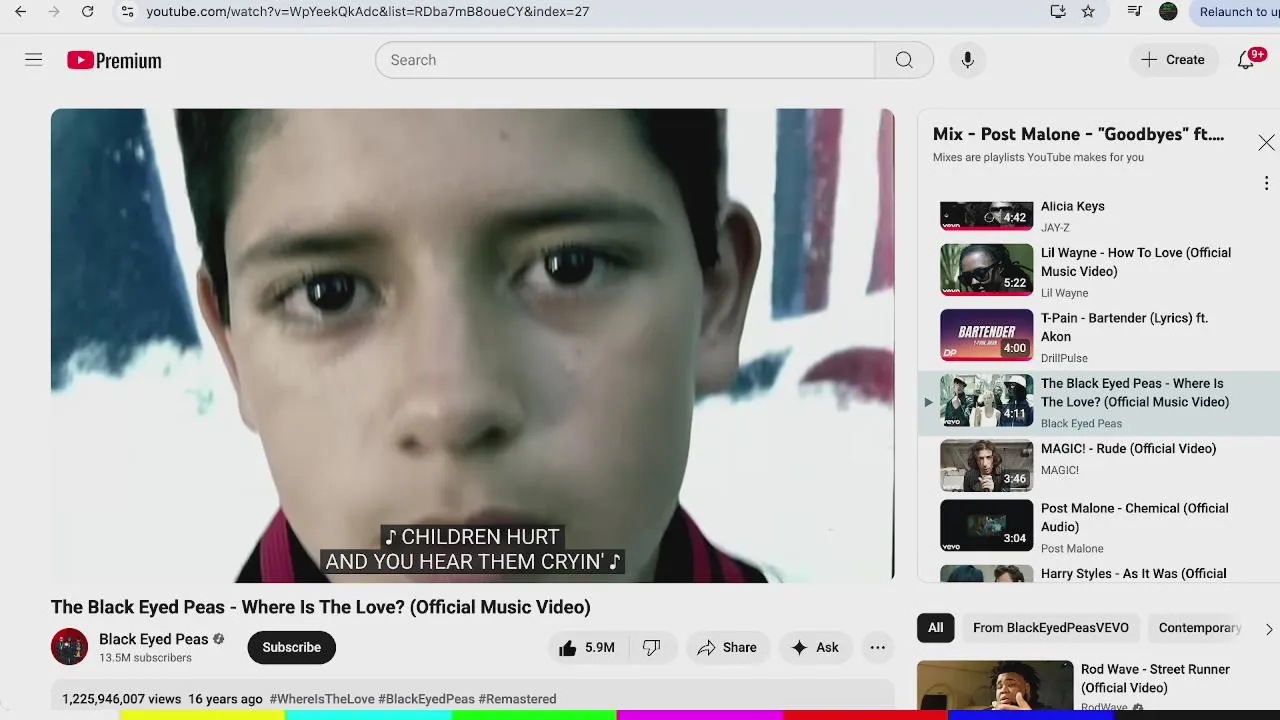Open the media control icon in browser toolbar

(x=1134, y=12)
